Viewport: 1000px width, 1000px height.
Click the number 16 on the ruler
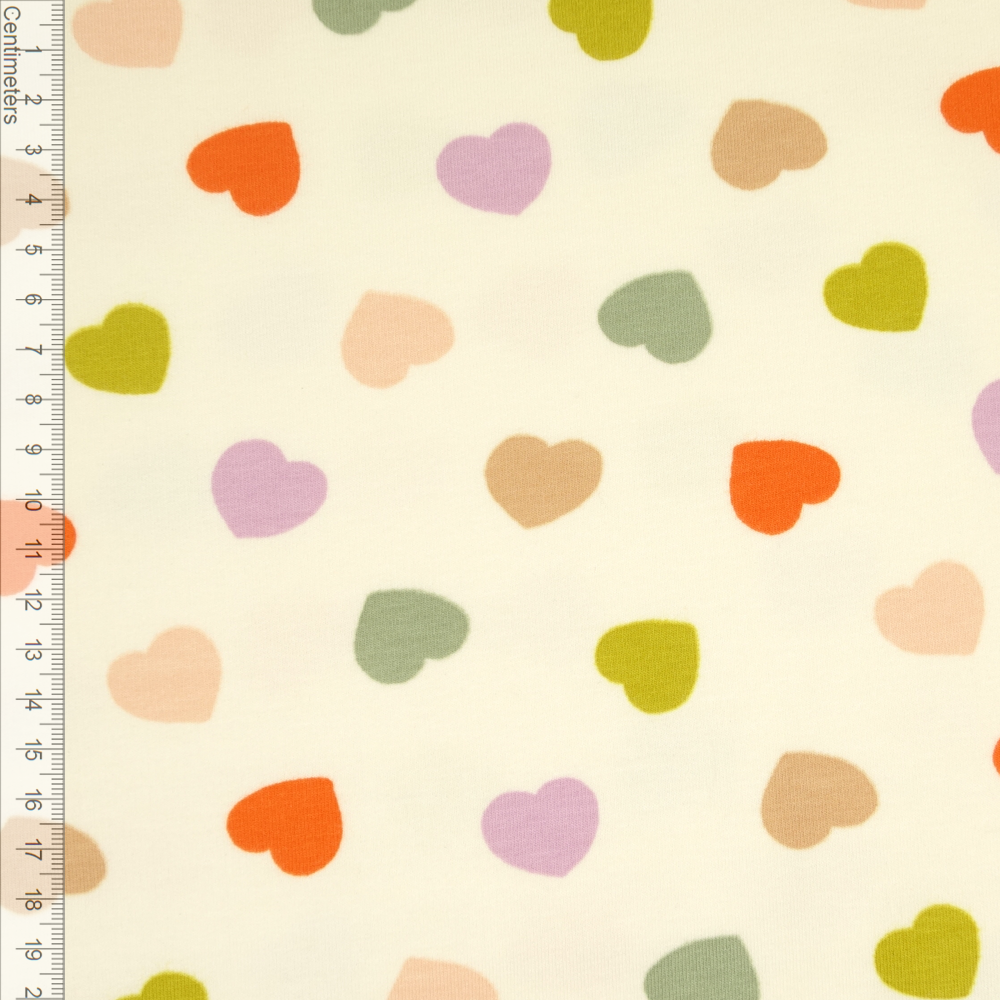33,800
